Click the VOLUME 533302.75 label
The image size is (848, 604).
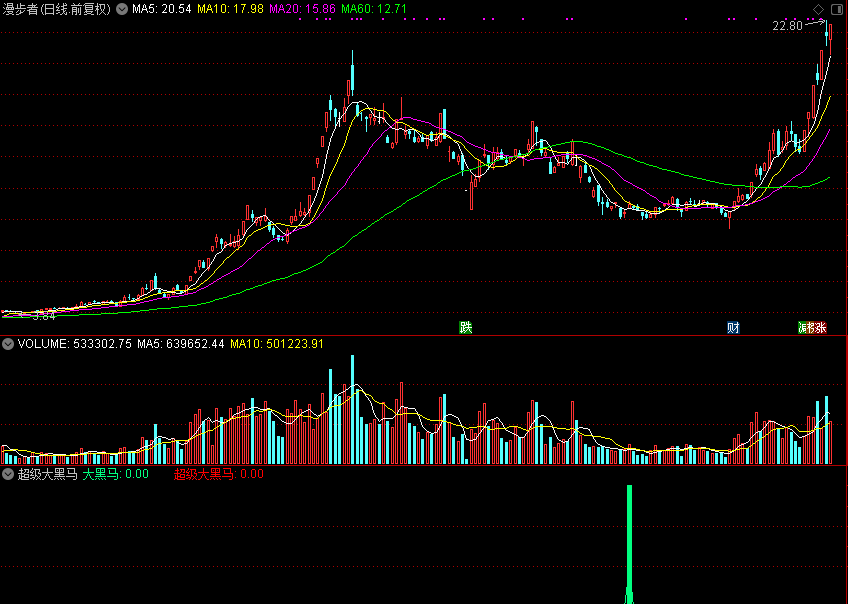tap(75, 344)
